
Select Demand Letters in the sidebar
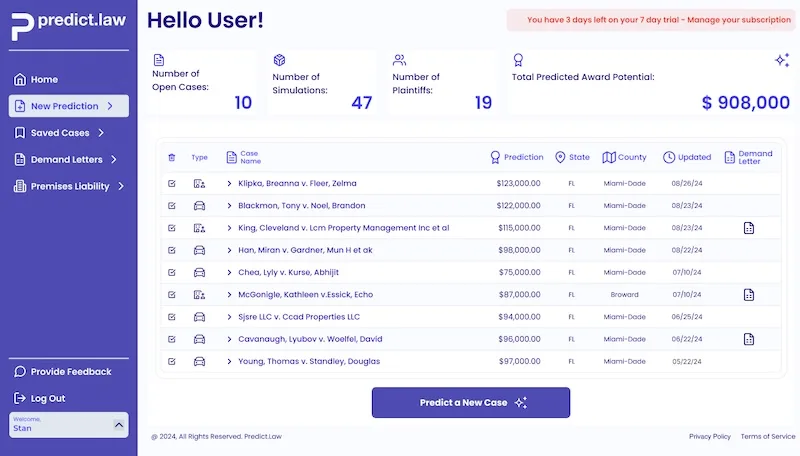click(68, 159)
